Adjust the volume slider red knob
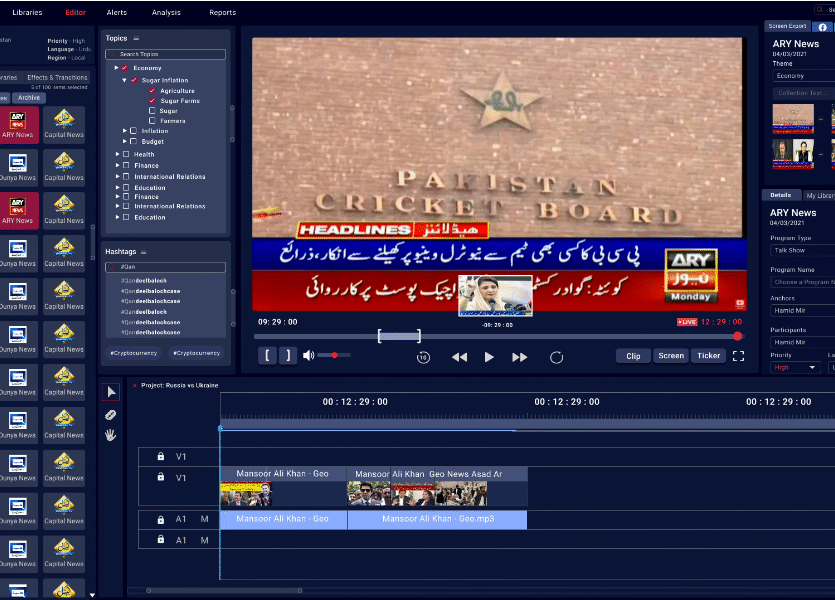Viewport: 835px width, 600px height. tap(334, 355)
